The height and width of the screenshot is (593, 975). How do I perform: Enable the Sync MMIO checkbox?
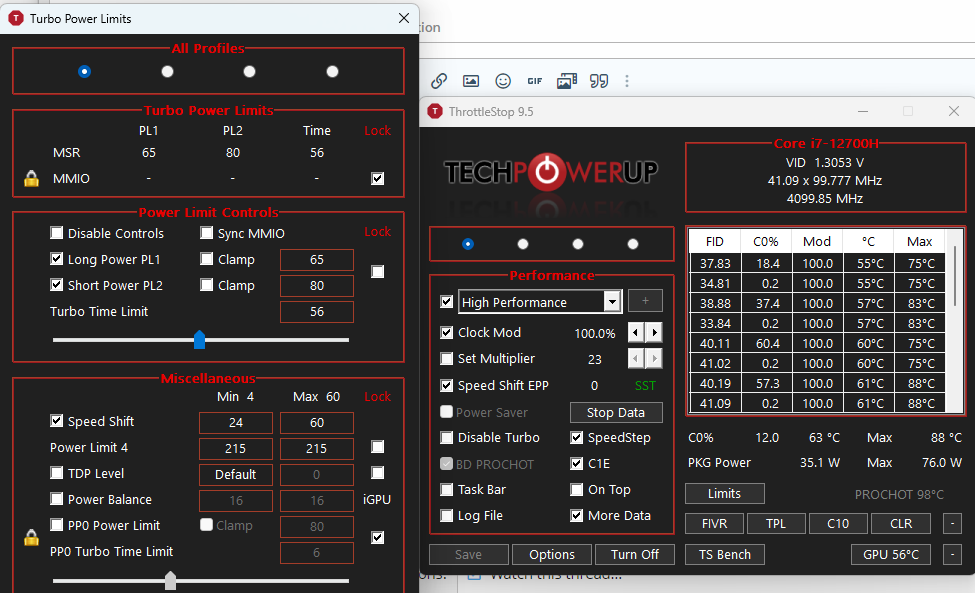[206, 233]
